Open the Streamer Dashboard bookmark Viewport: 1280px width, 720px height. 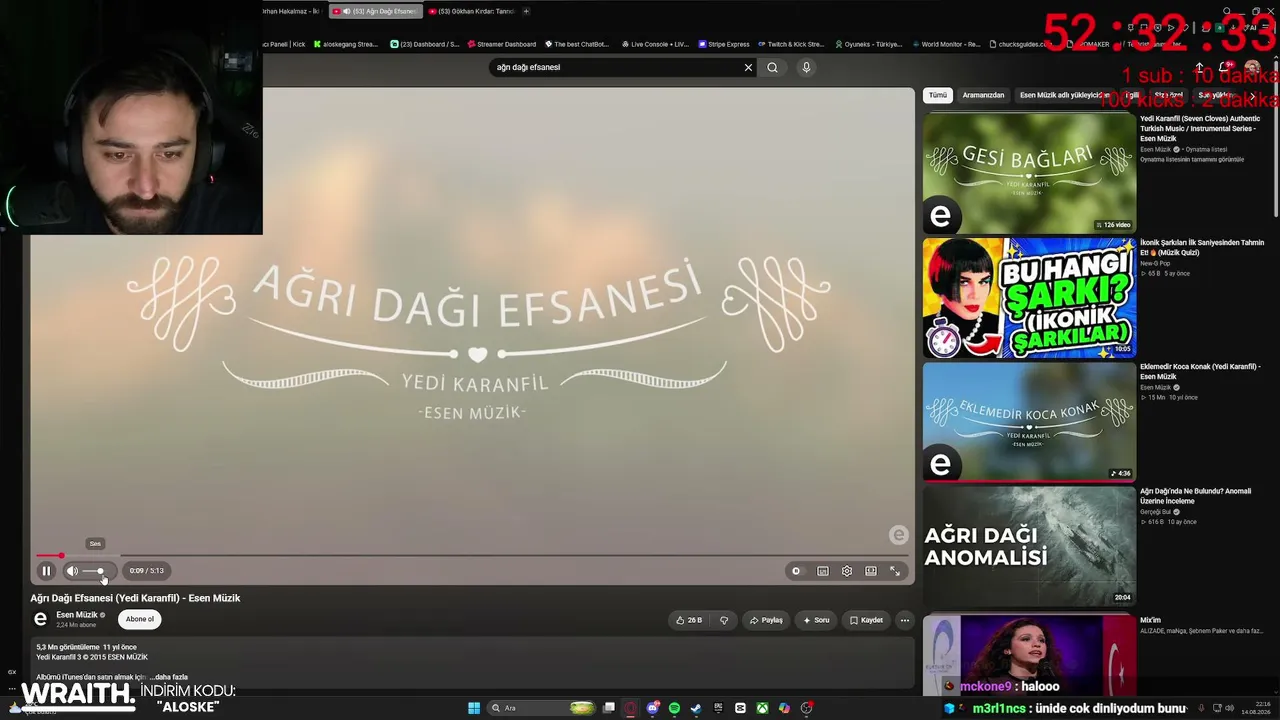pos(501,44)
